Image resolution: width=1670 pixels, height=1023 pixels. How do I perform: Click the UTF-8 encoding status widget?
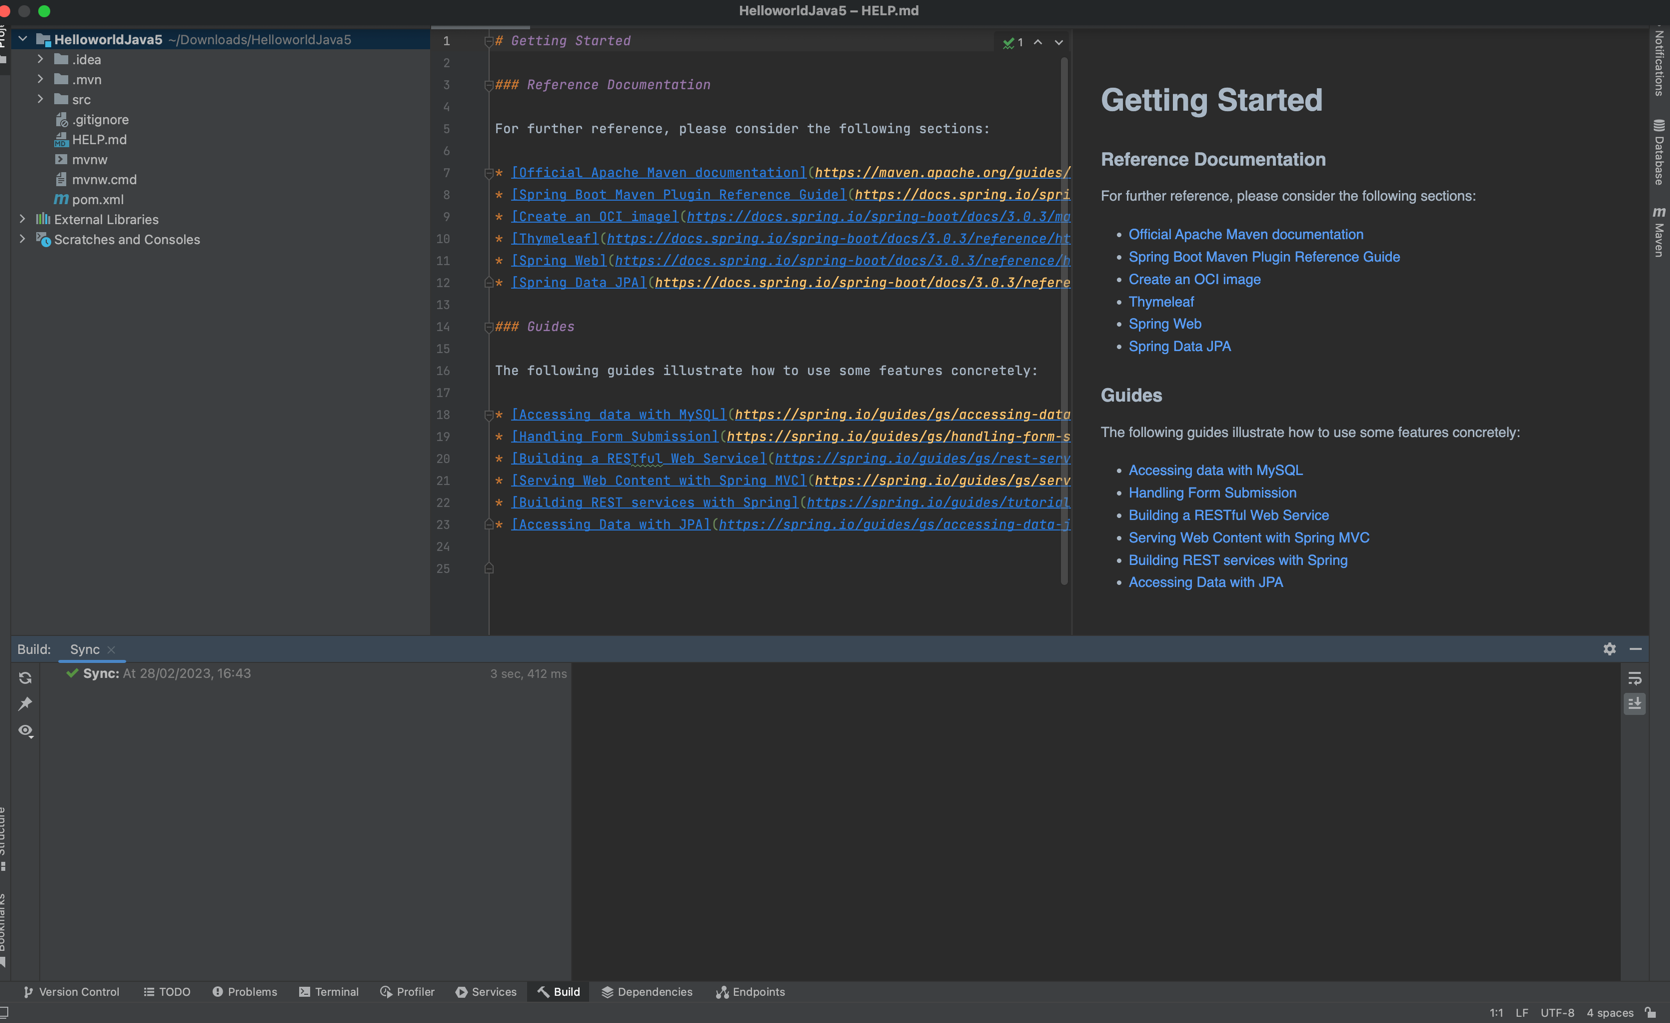tap(1557, 1013)
